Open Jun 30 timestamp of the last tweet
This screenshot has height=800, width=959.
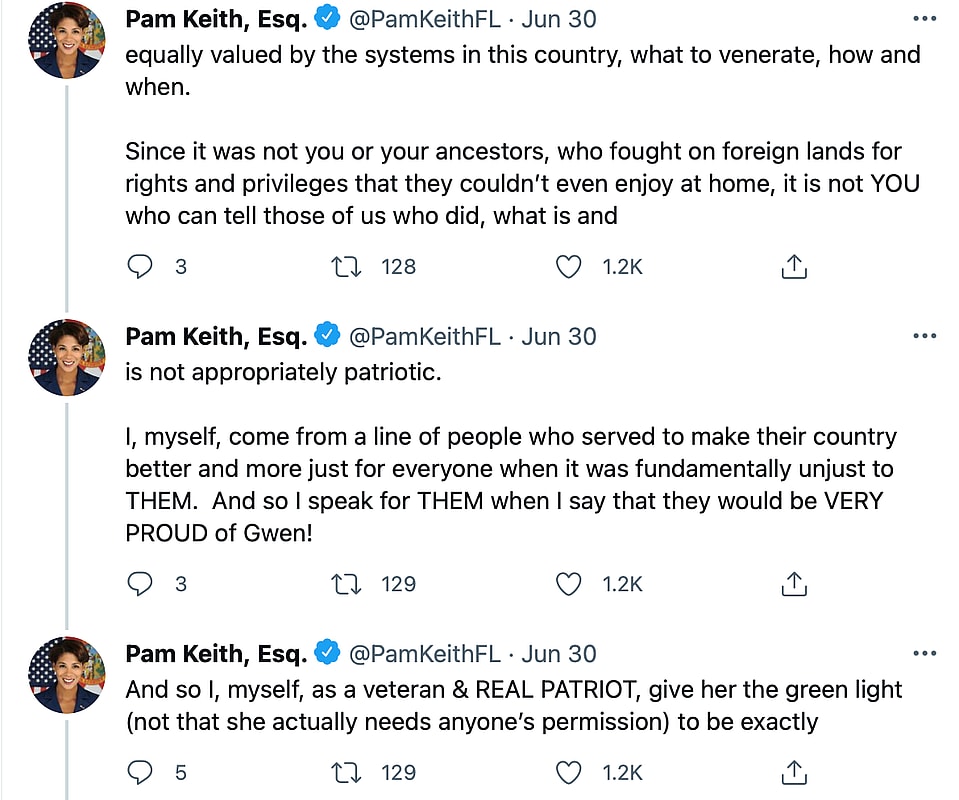click(x=559, y=654)
